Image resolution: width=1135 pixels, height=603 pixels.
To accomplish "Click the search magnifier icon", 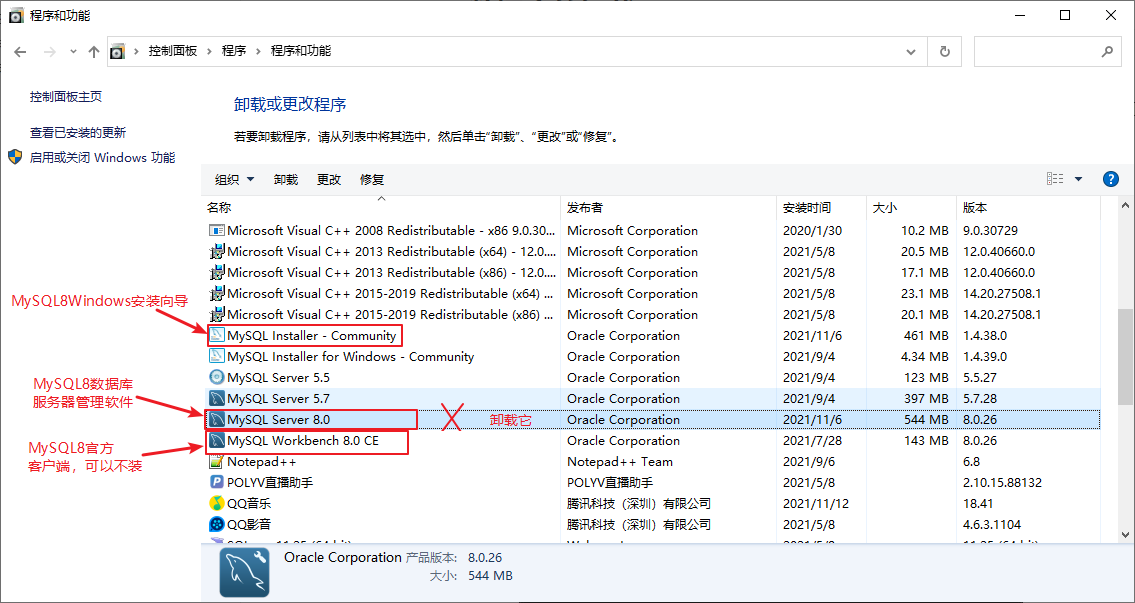I will tap(1107, 51).
